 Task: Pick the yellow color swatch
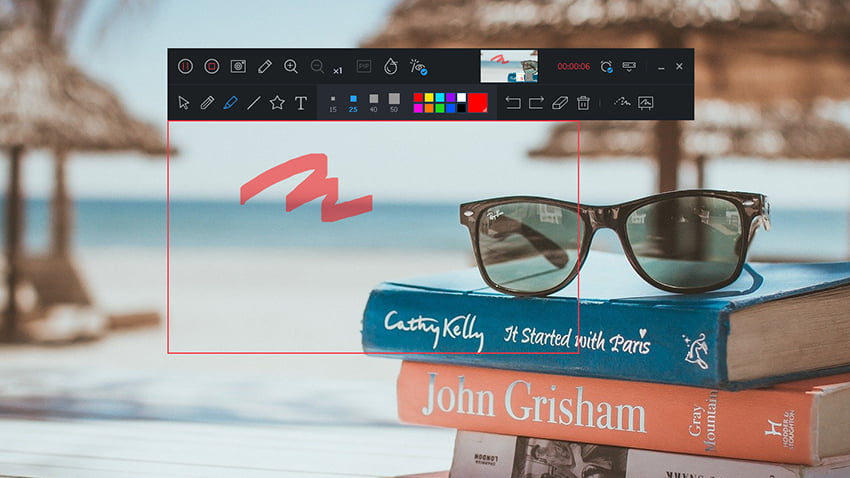pos(429,97)
